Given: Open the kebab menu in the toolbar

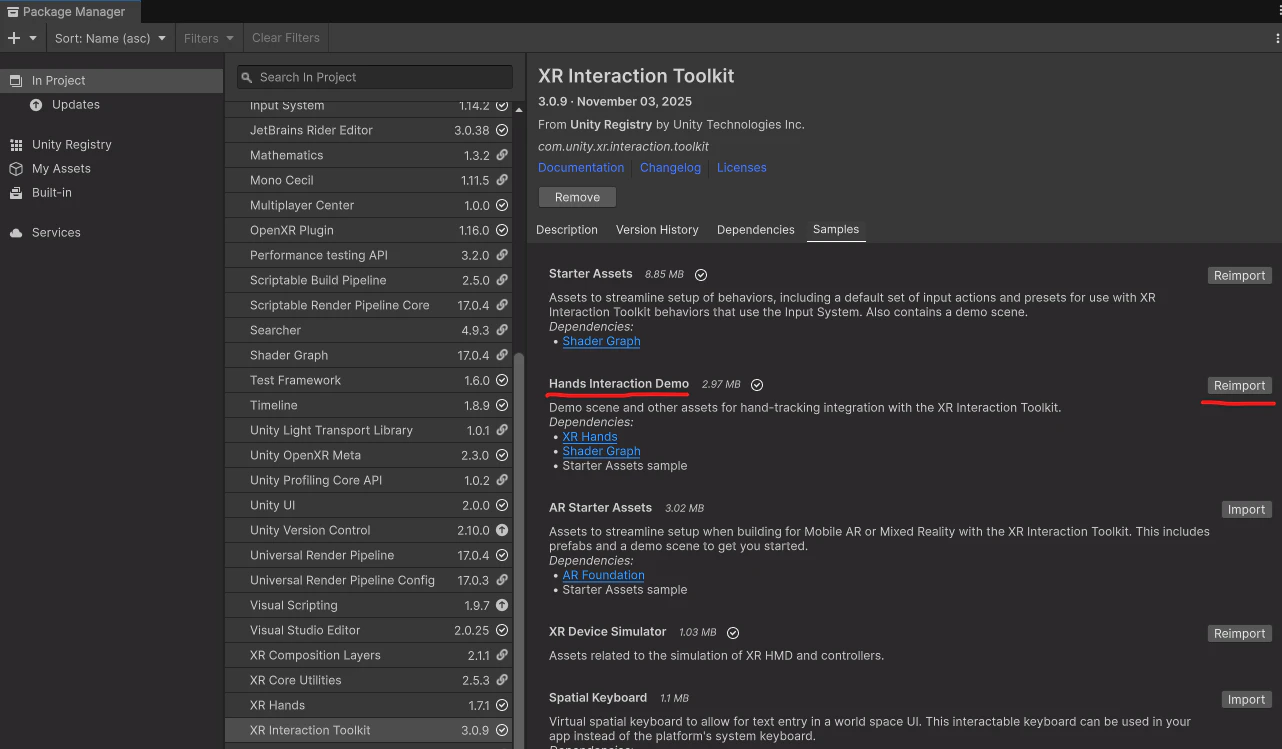Looking at the screenshot, I should coord(1277,38).
